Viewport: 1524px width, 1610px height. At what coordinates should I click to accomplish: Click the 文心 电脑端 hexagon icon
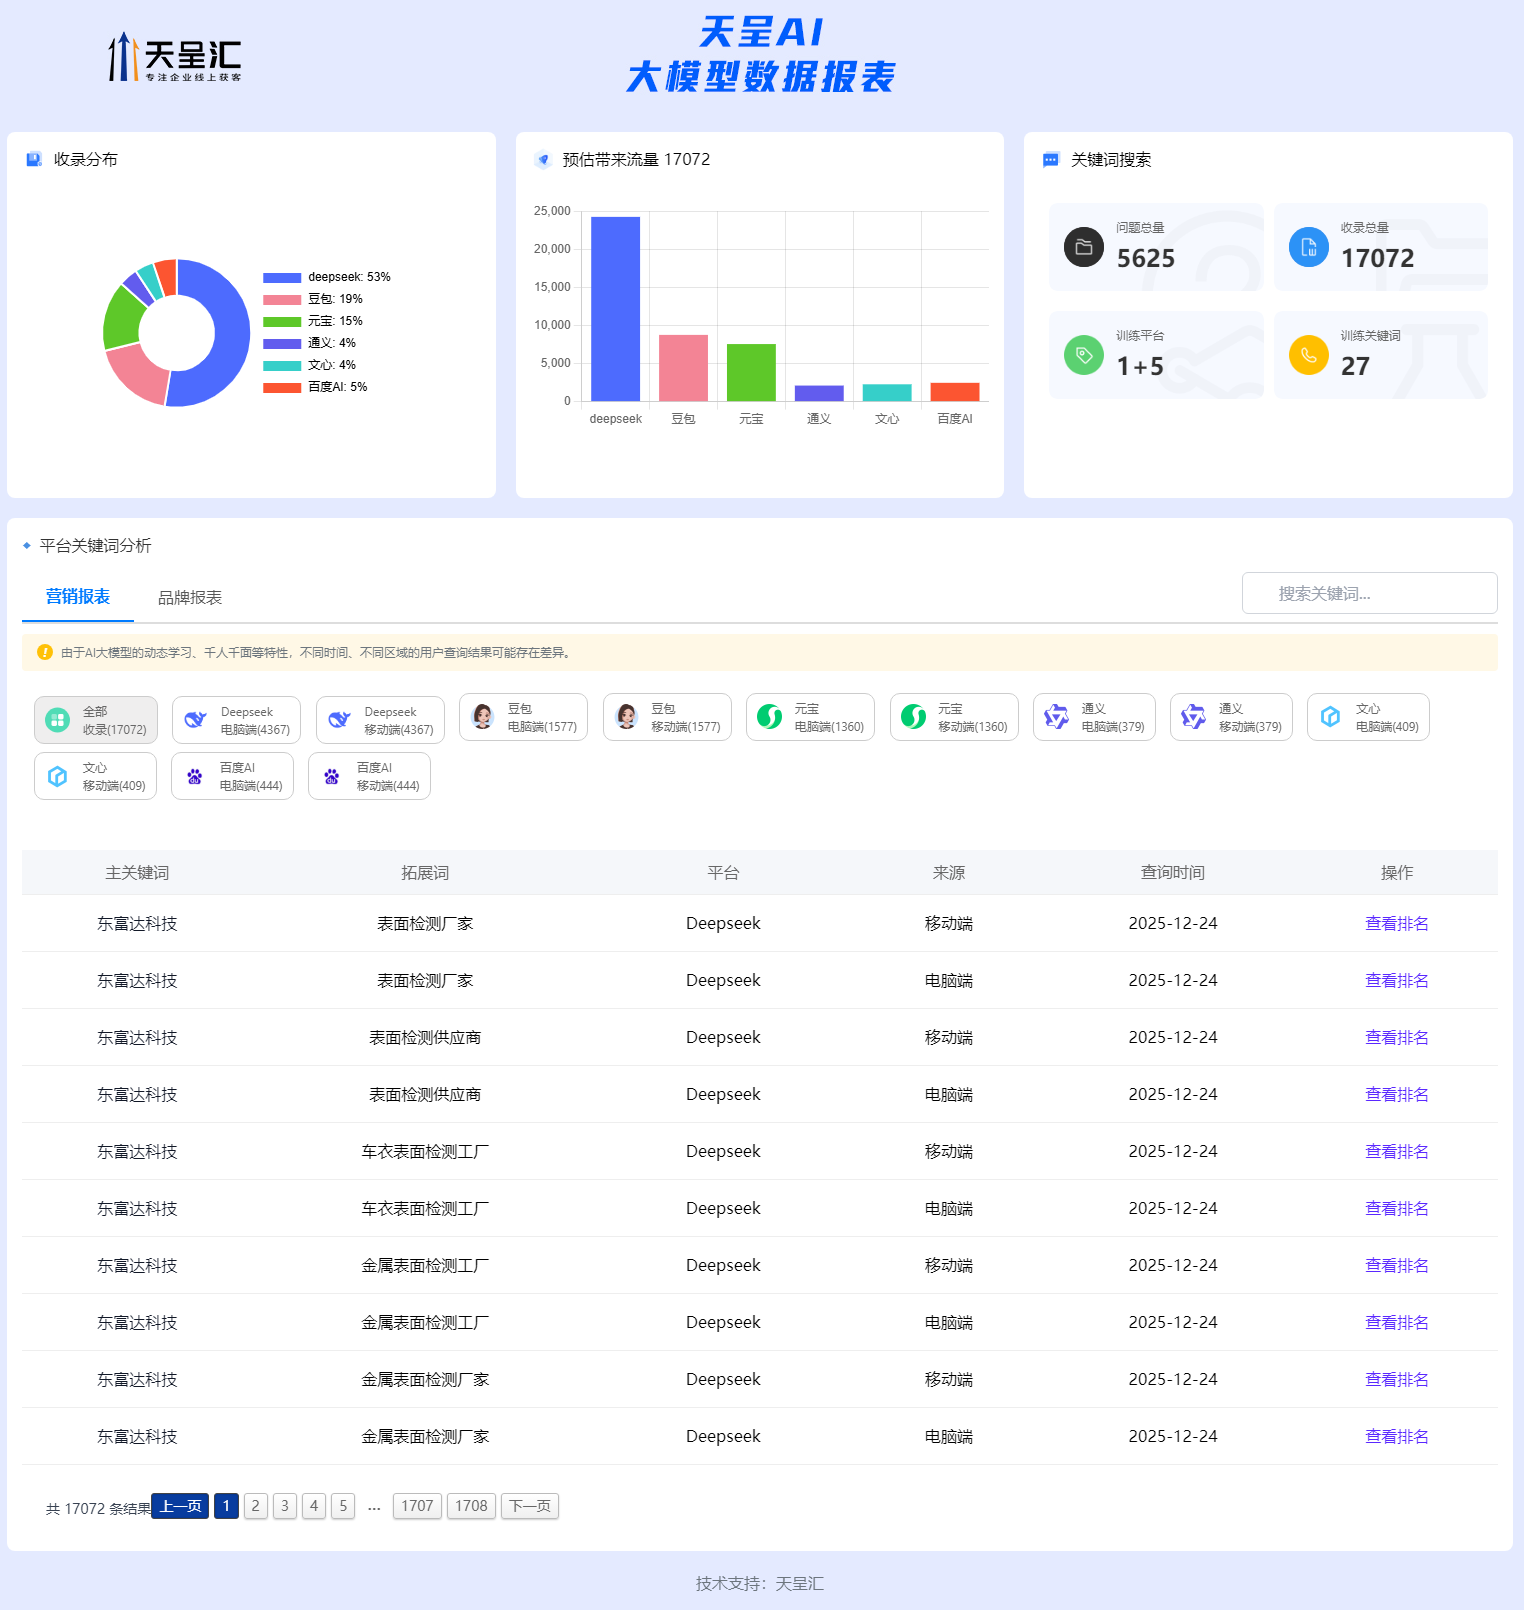1330,717
